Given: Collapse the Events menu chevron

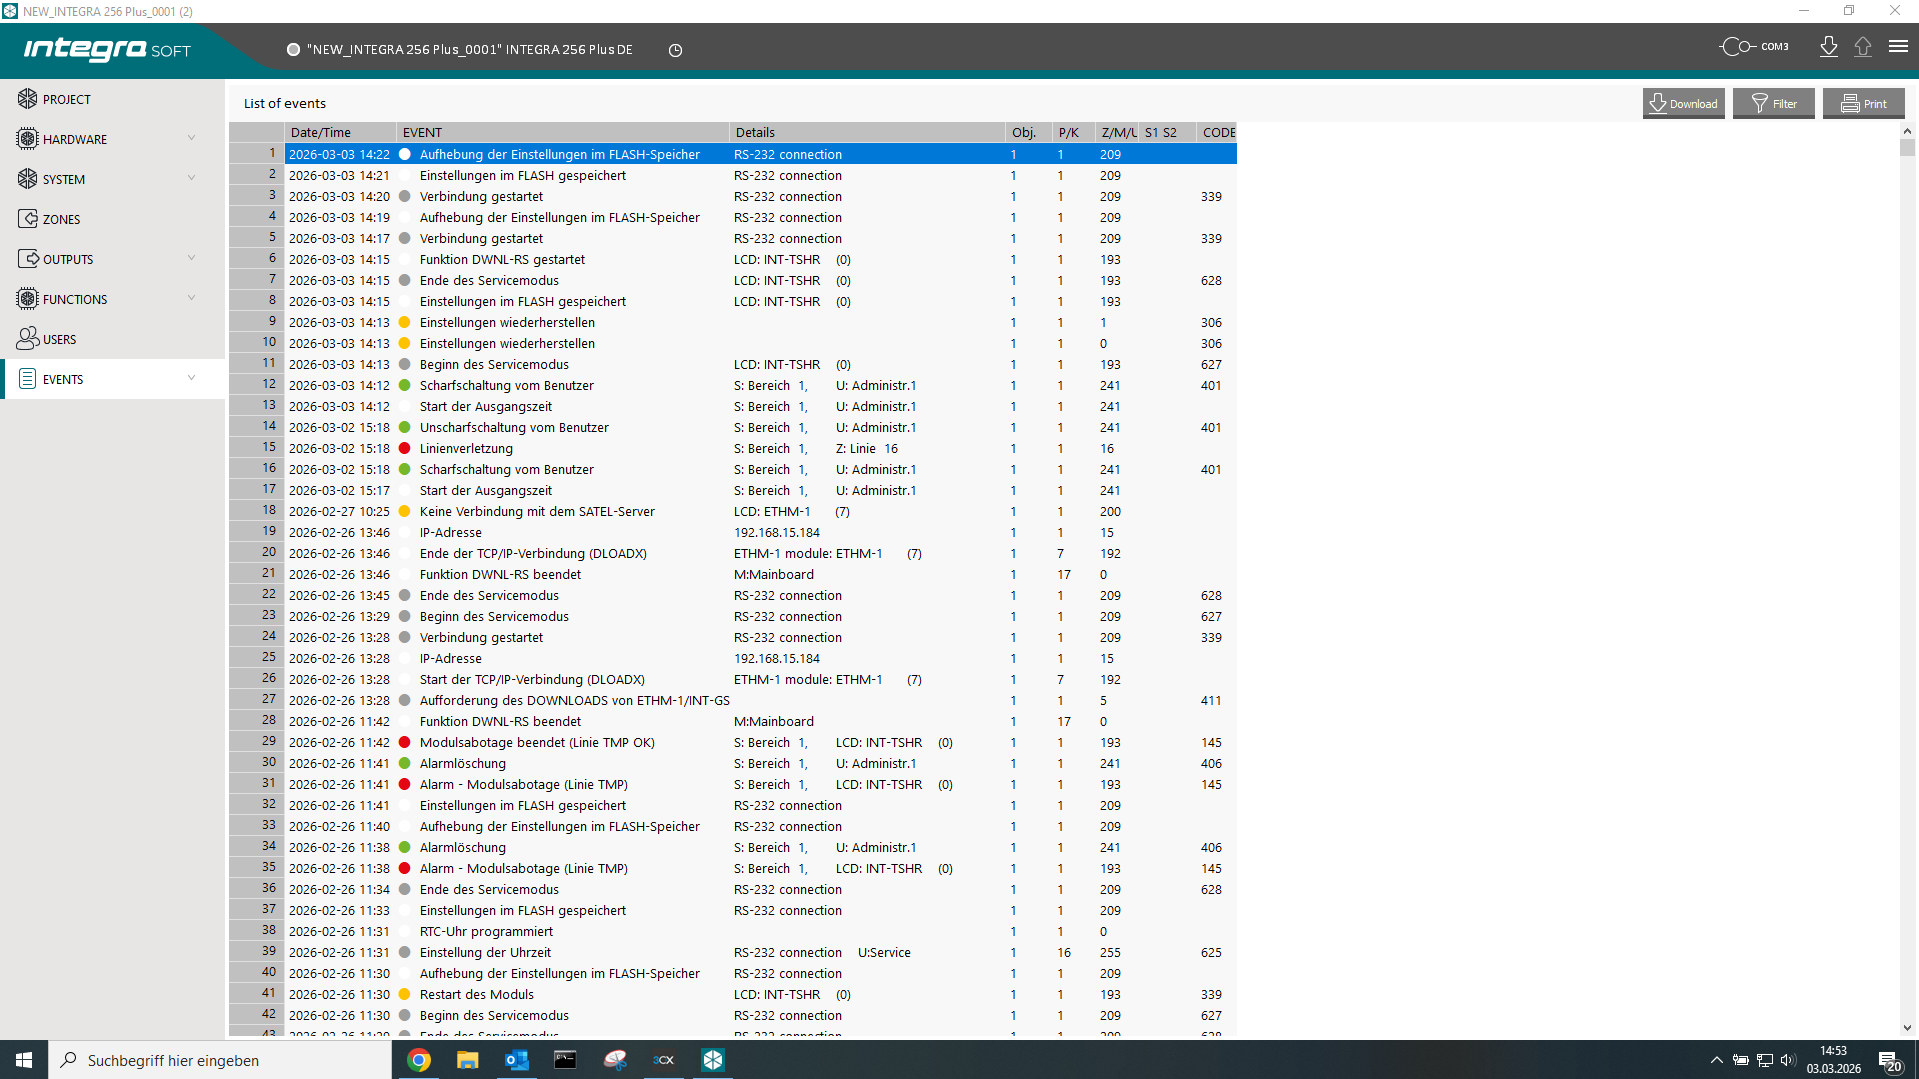Looking at the screenshot, I should coord(191,379).
